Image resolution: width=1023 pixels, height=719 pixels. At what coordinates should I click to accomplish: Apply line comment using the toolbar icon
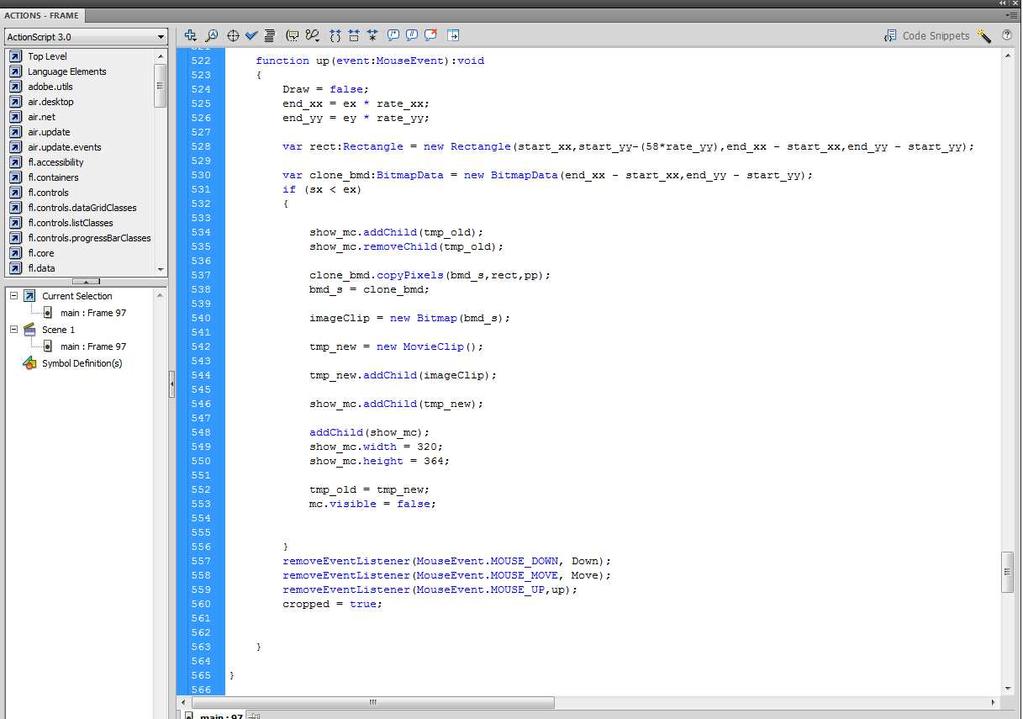[x=412, y=35]
